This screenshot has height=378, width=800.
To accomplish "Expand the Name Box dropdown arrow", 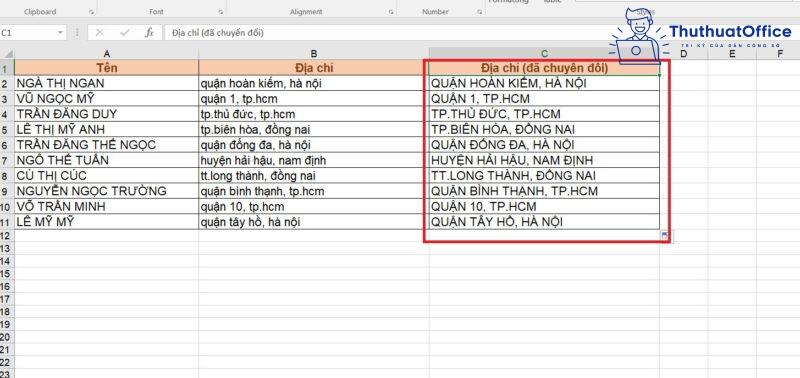I will [x=60, y=33].
